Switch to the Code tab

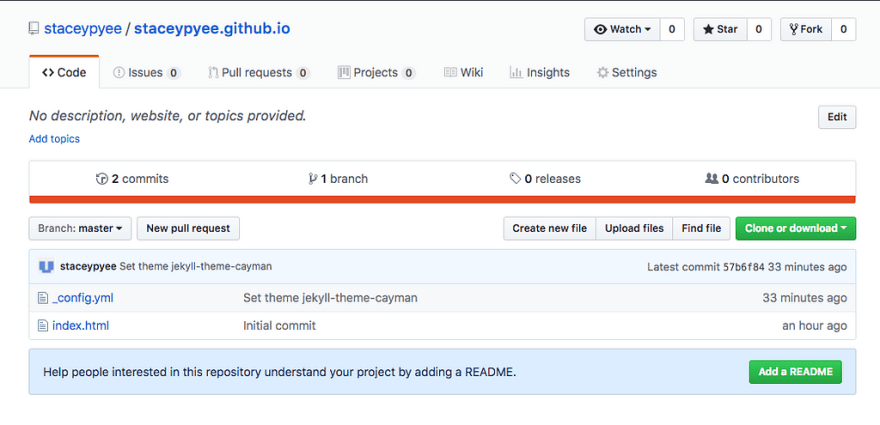coord(64,72)
